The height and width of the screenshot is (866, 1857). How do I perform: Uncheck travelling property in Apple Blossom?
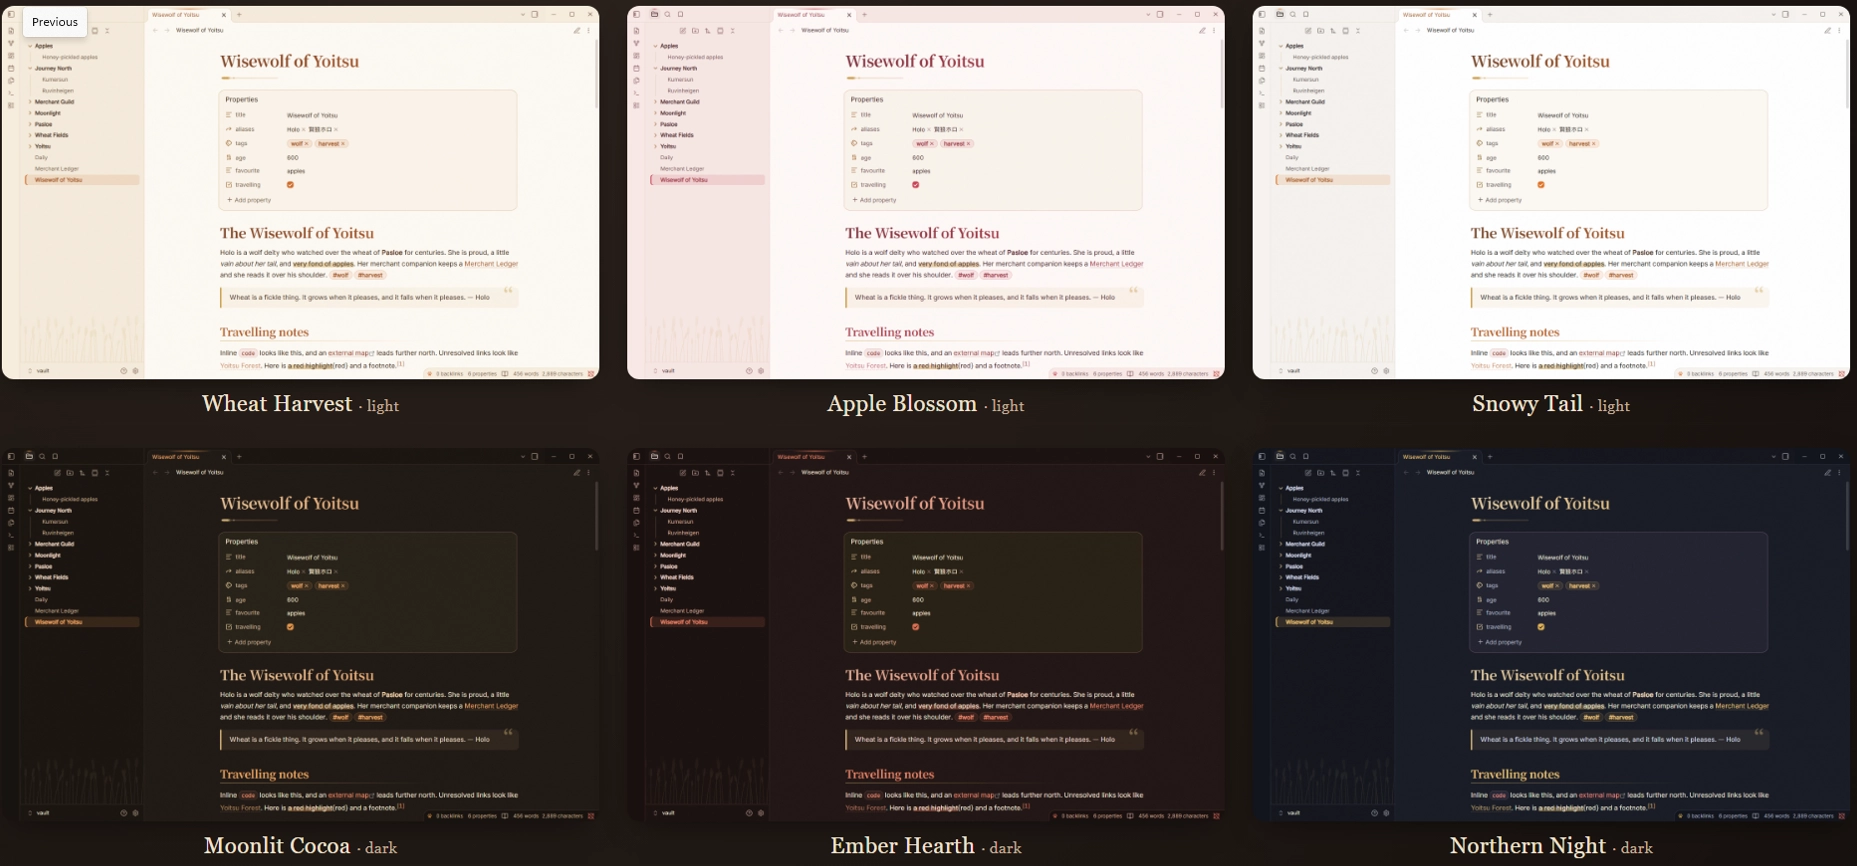click(x=915, y=184)
